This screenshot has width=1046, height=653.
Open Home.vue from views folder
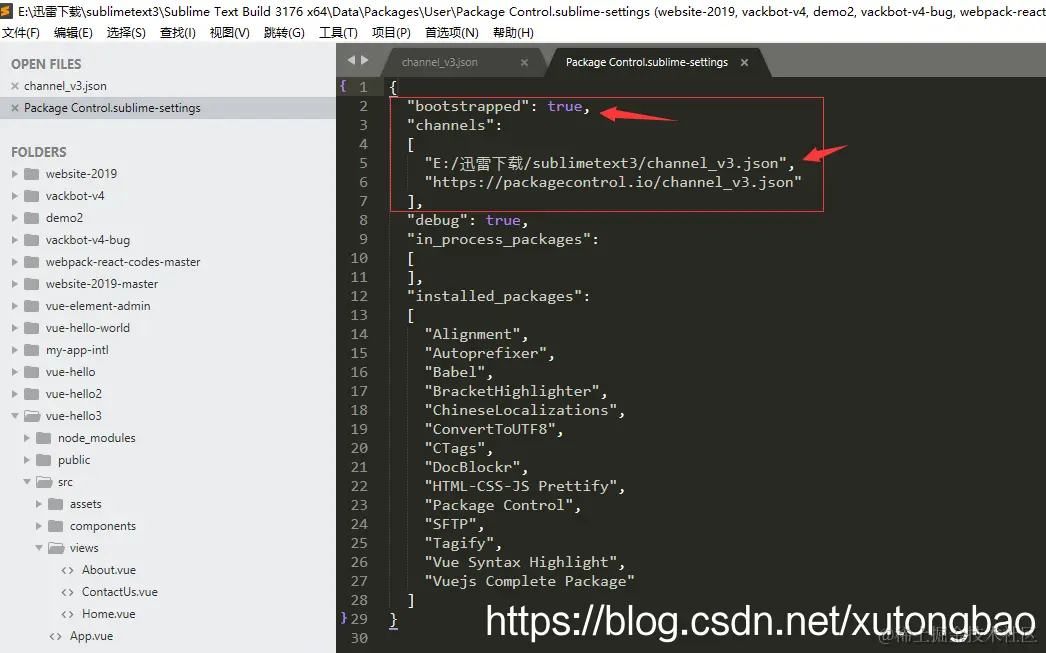[109, 614]
